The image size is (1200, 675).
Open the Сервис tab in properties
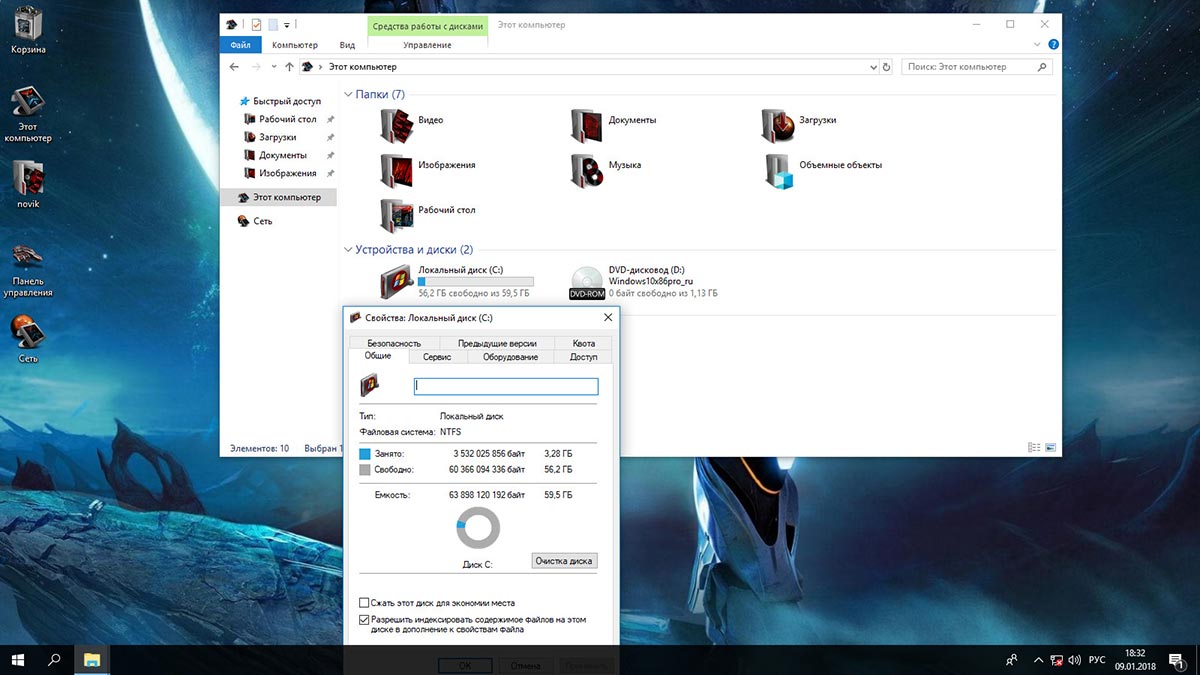(x=437, y=357)
